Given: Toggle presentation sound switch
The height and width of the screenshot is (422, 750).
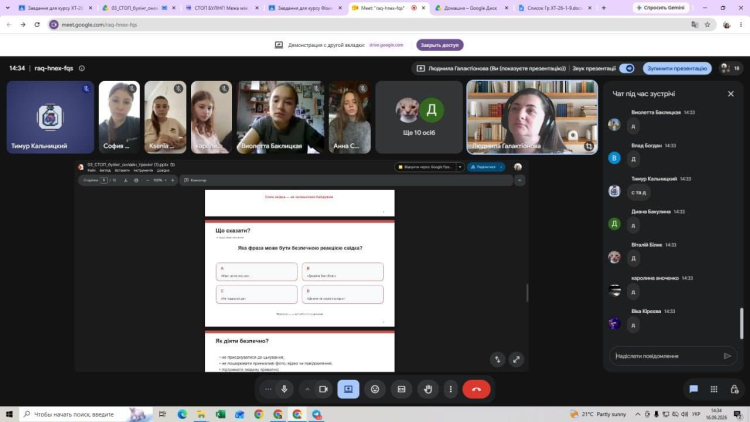Looking at the screenshot, I should coord(627,68).
